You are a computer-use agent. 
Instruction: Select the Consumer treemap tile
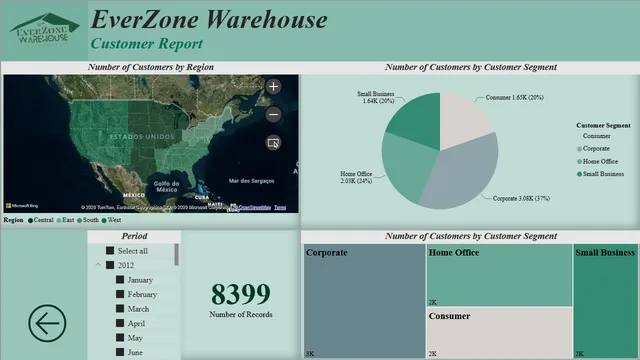click(499, 333)
